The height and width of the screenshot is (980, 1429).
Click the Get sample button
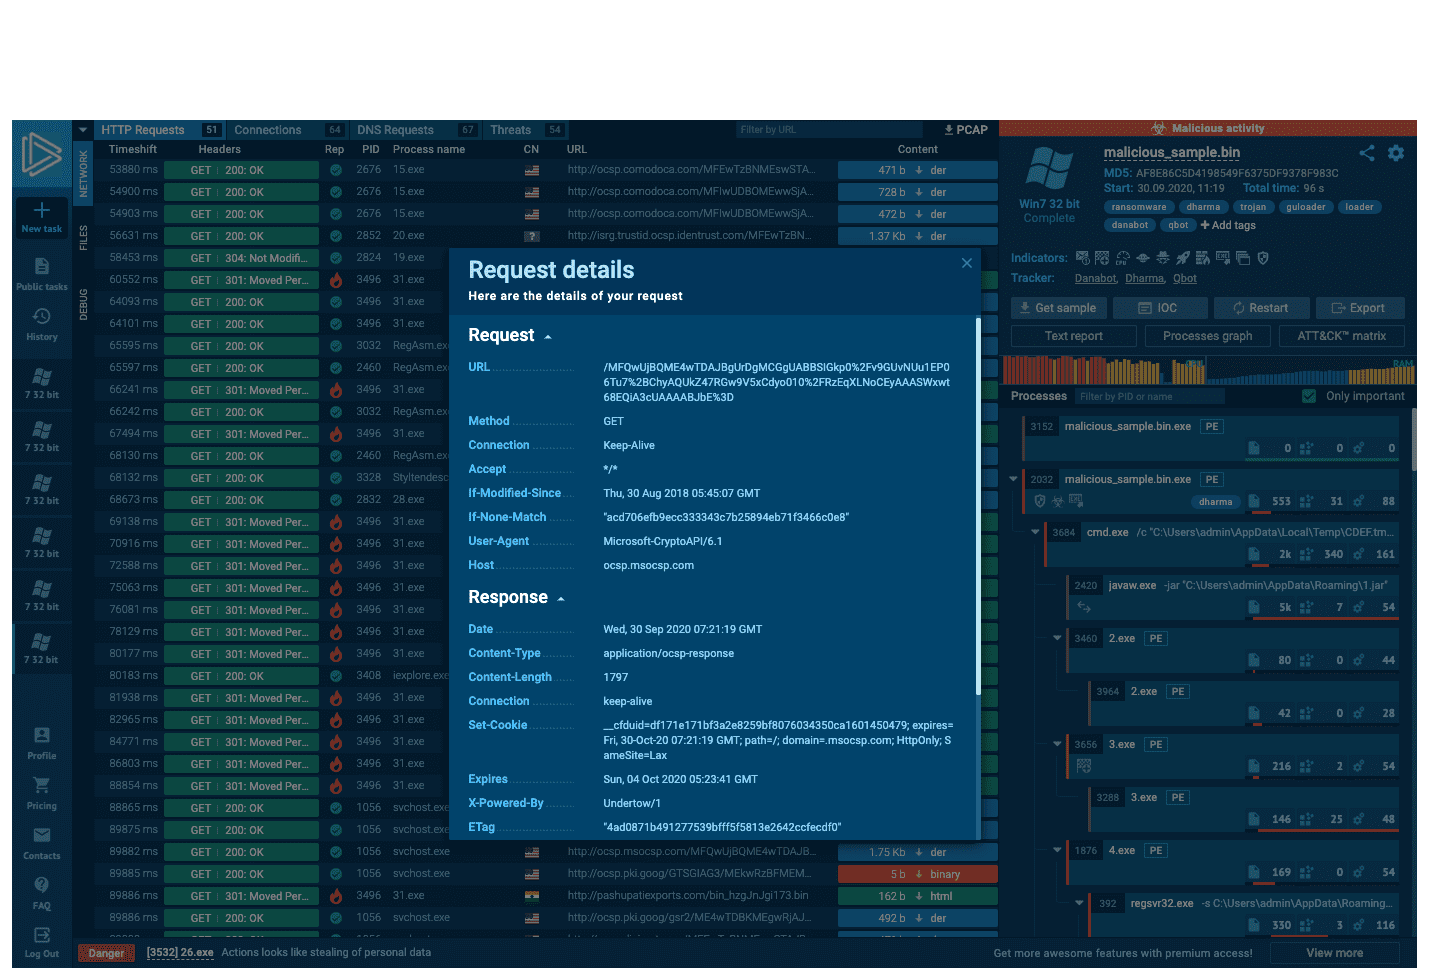[x=1057, y=308]
